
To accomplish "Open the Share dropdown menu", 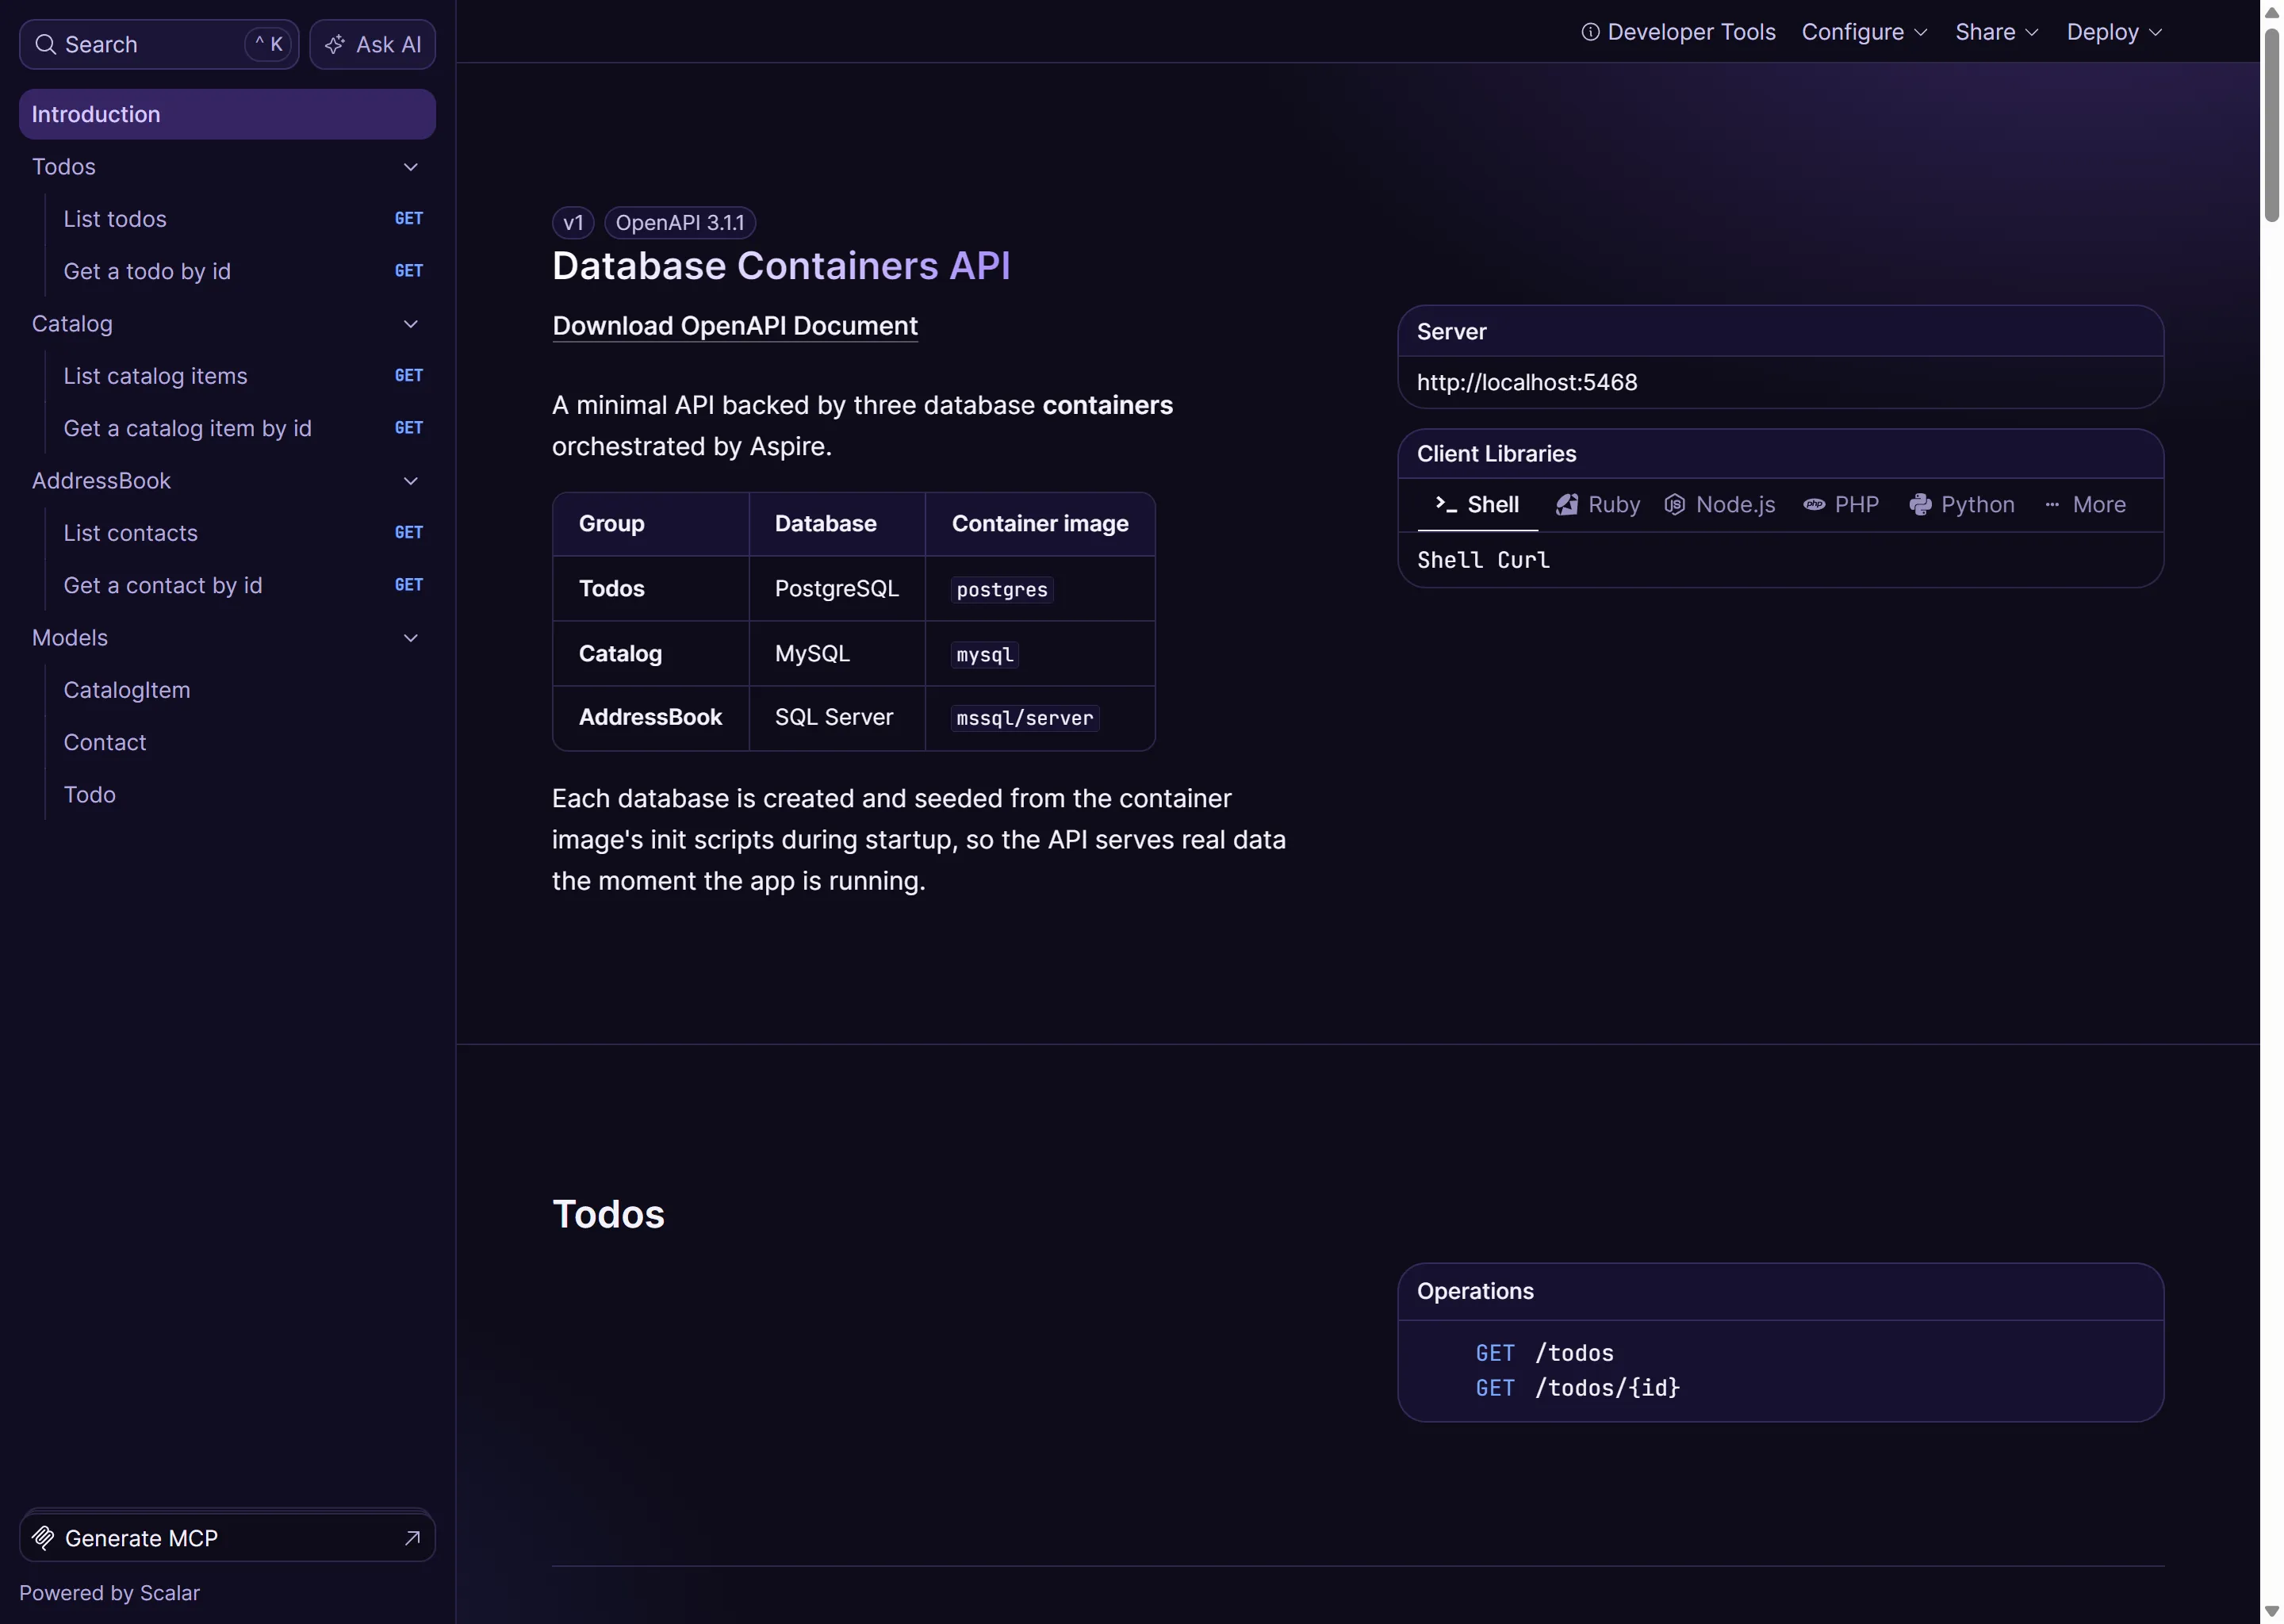I will (1996, 32).
